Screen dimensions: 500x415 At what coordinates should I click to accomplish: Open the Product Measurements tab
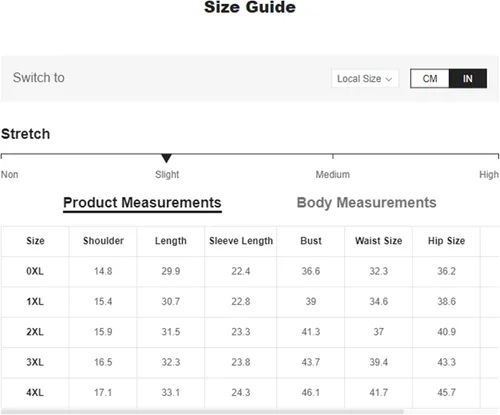[x=142, y=203]
